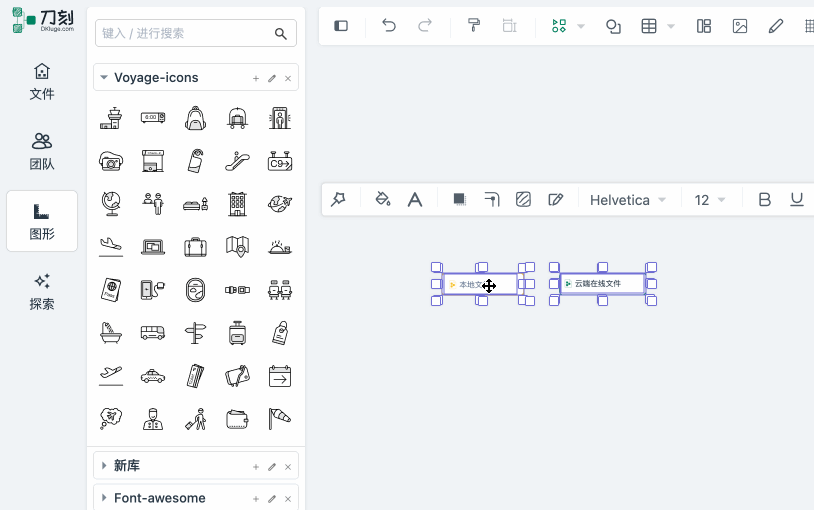Click the shape search input field
This screenshot has width=814, height=510.
(x=185, y=33)
